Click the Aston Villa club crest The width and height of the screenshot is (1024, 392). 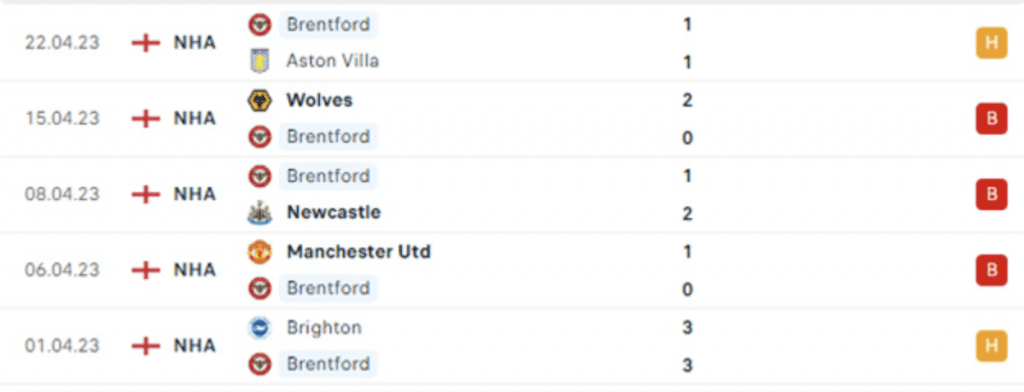coord(259,61)
